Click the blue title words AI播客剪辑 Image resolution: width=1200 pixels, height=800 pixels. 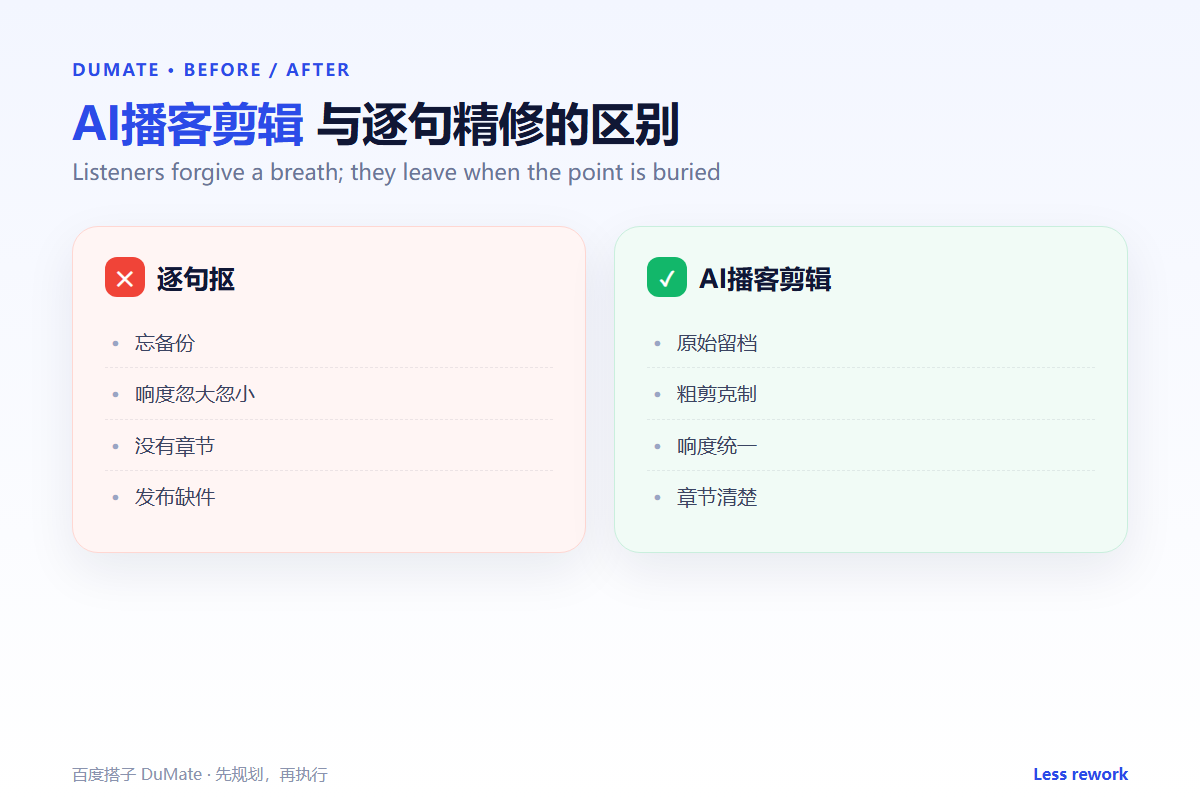coord(188,125)
